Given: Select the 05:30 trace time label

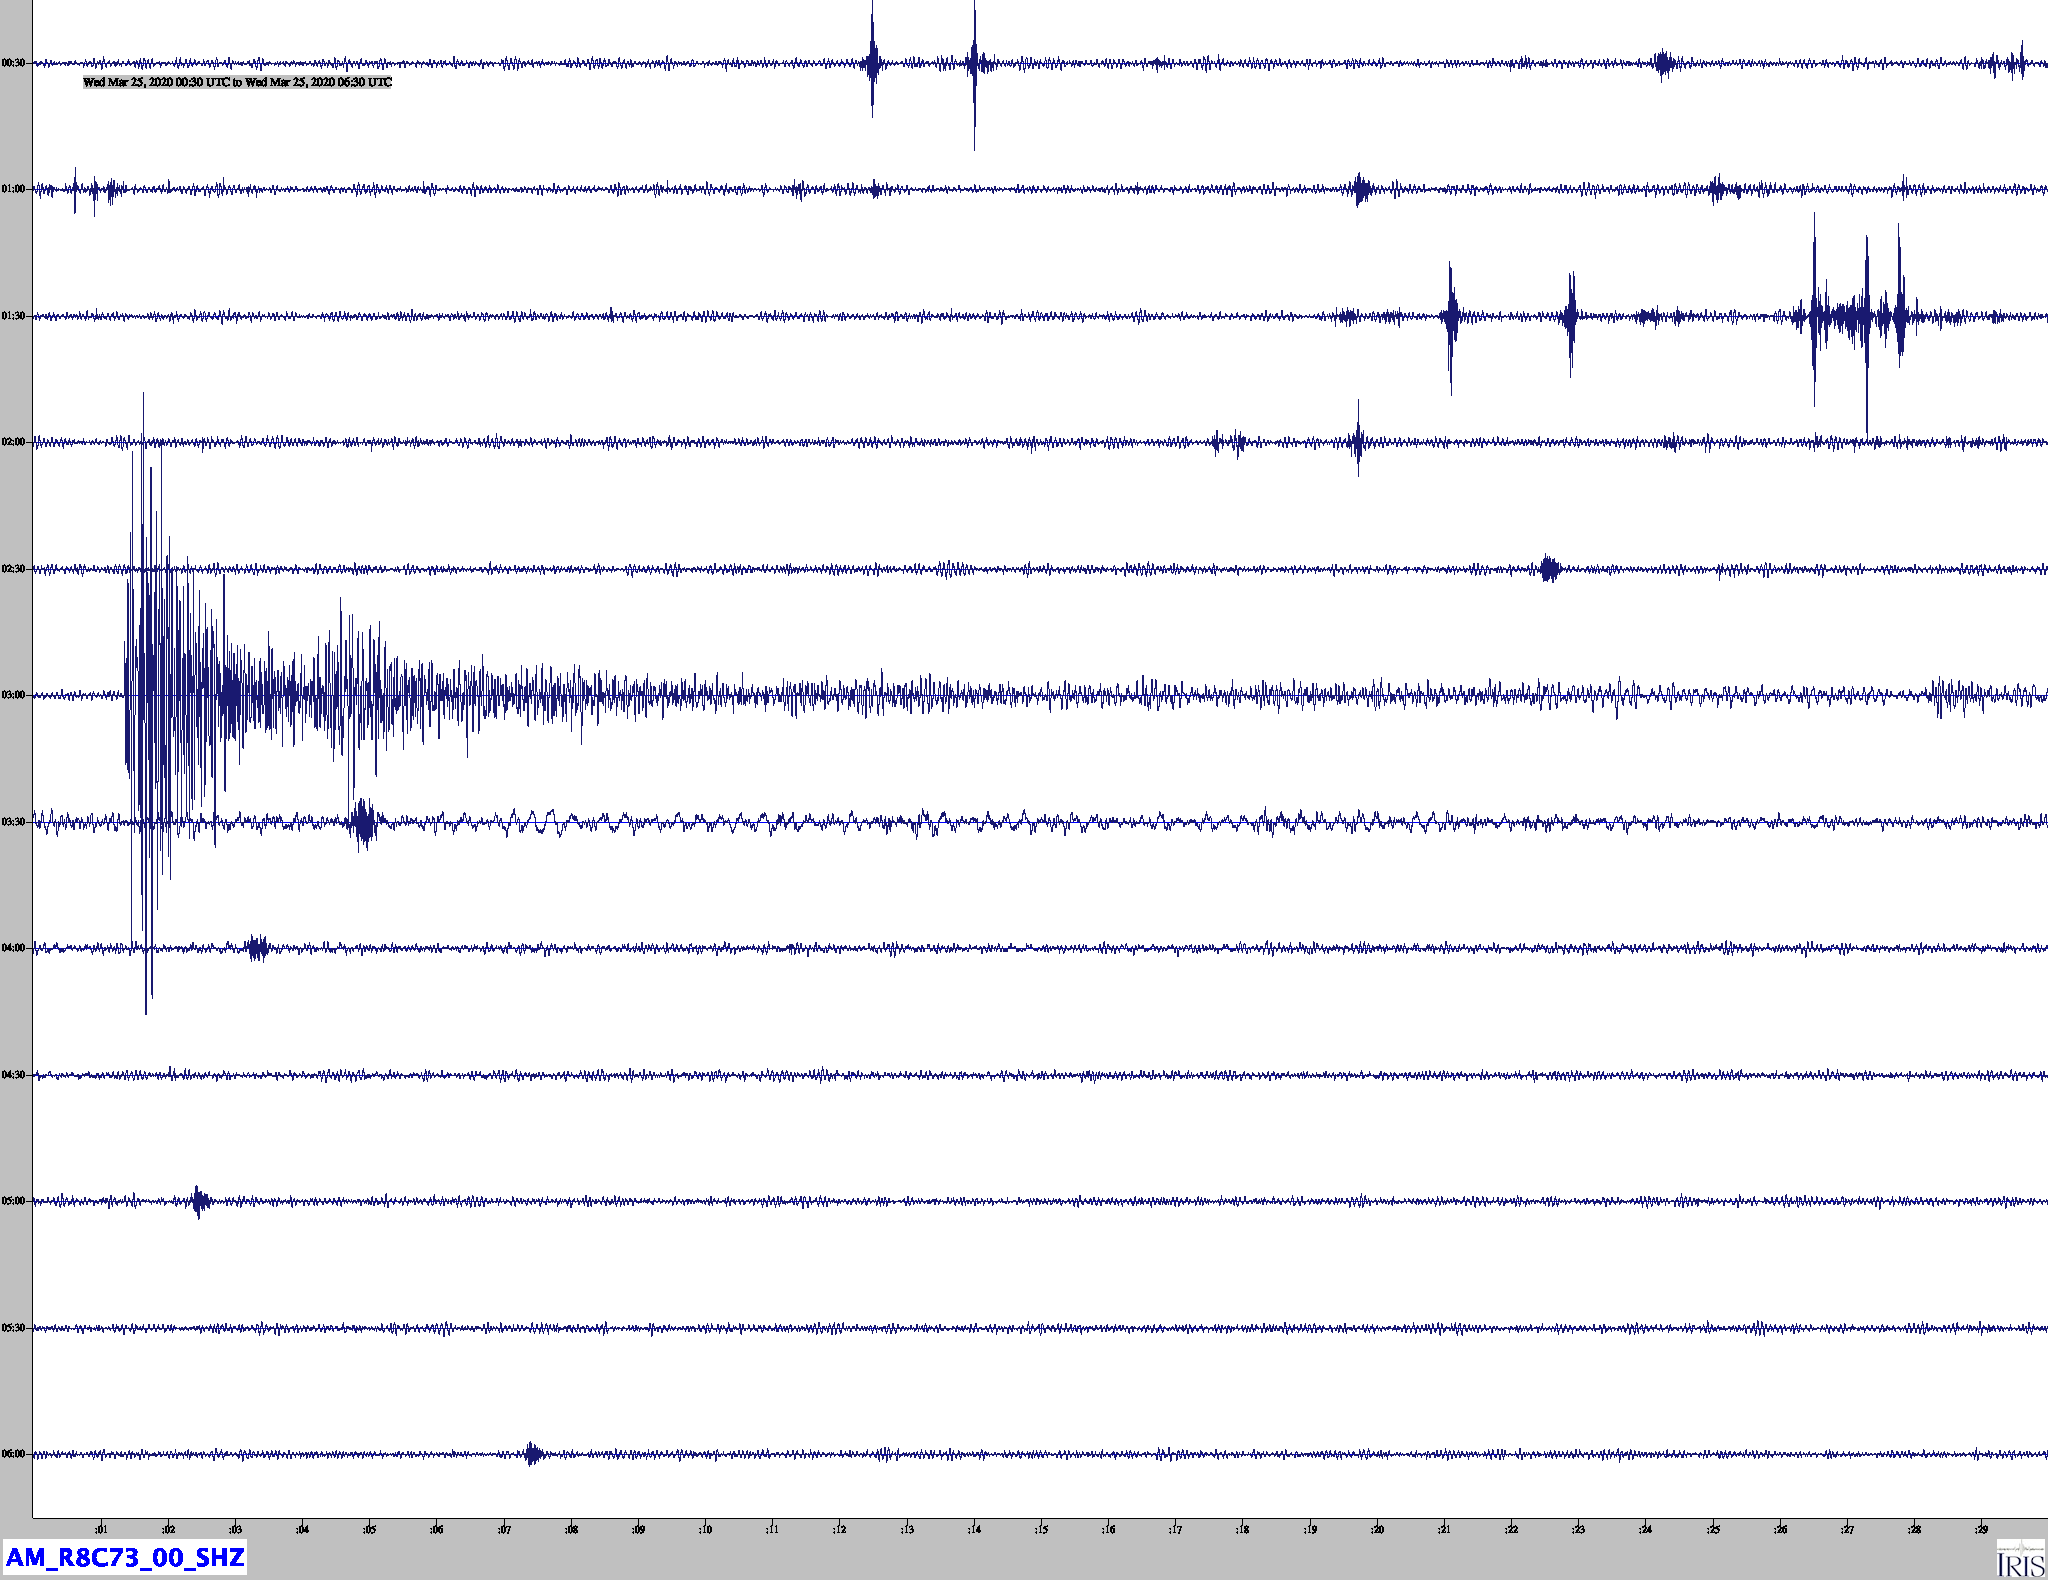Looking at the screenshot, I should click(13, 1328).
